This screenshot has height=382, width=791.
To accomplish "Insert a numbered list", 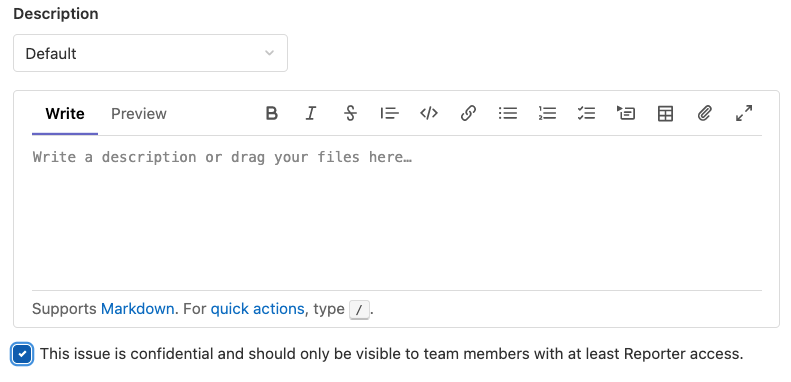I will [x=547, y=114].
